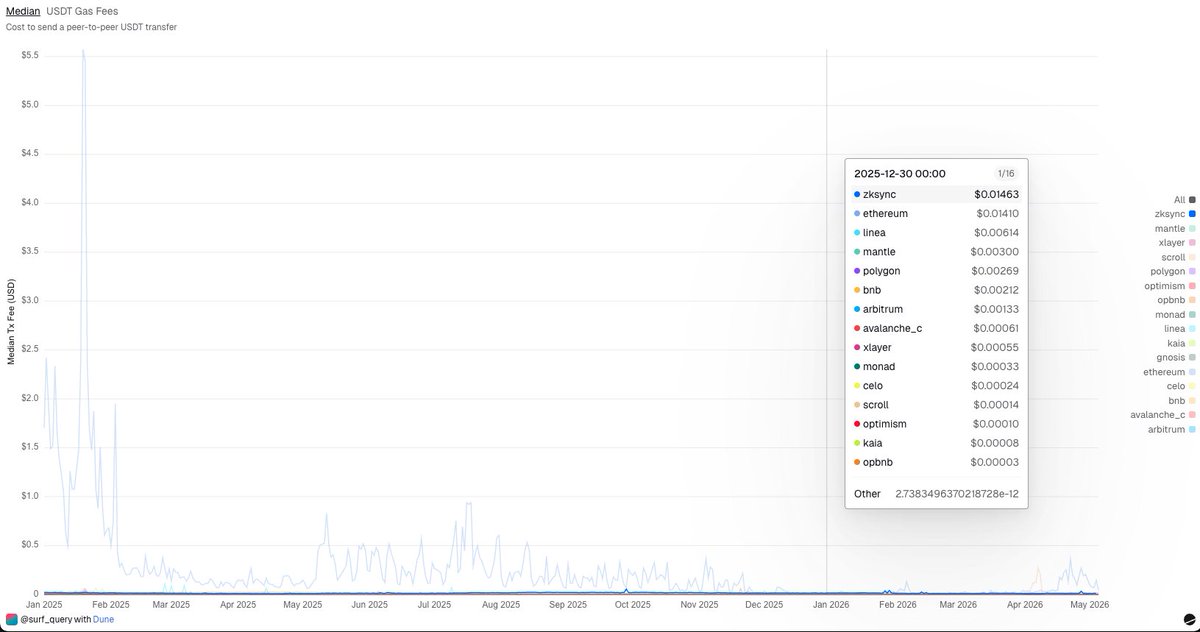This screenshot has height=632, width=1200.
Task: Toggle the All series legend entry
Action: (1184, 200)
